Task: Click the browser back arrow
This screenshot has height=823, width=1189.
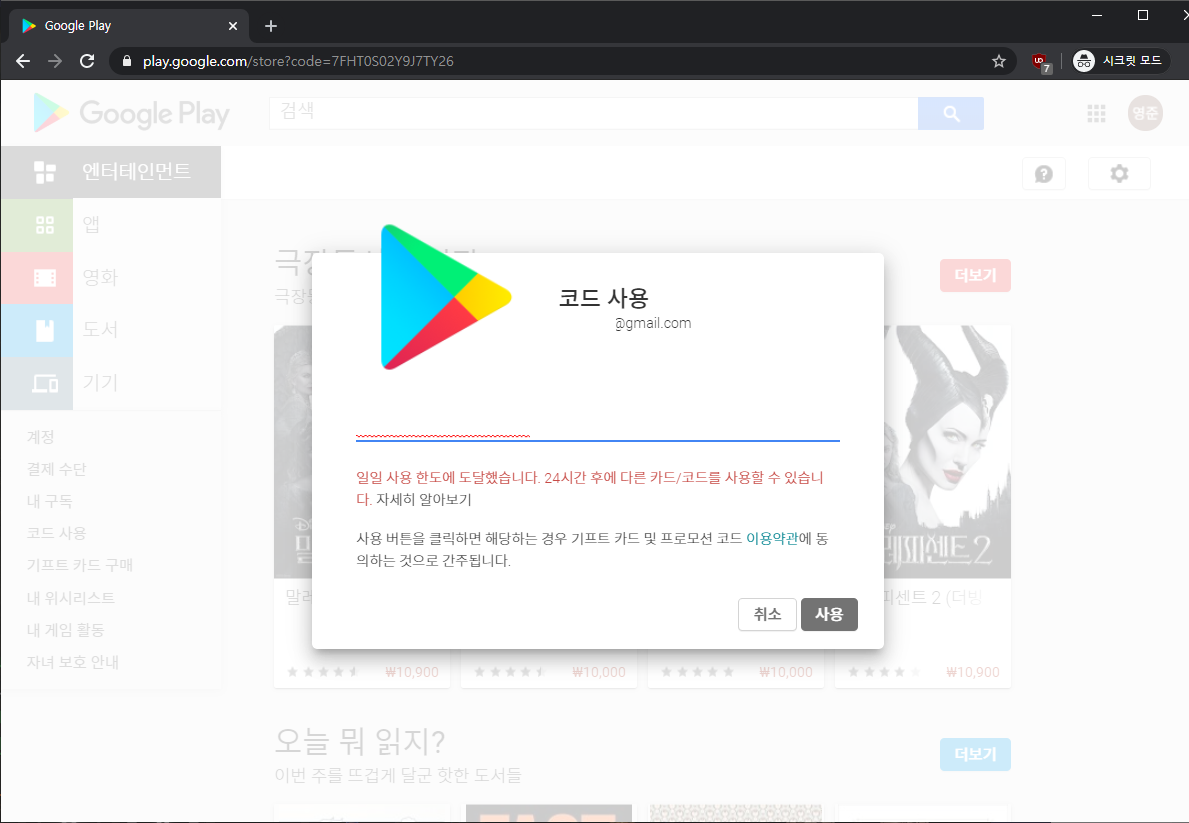Action: click(23, 61)
